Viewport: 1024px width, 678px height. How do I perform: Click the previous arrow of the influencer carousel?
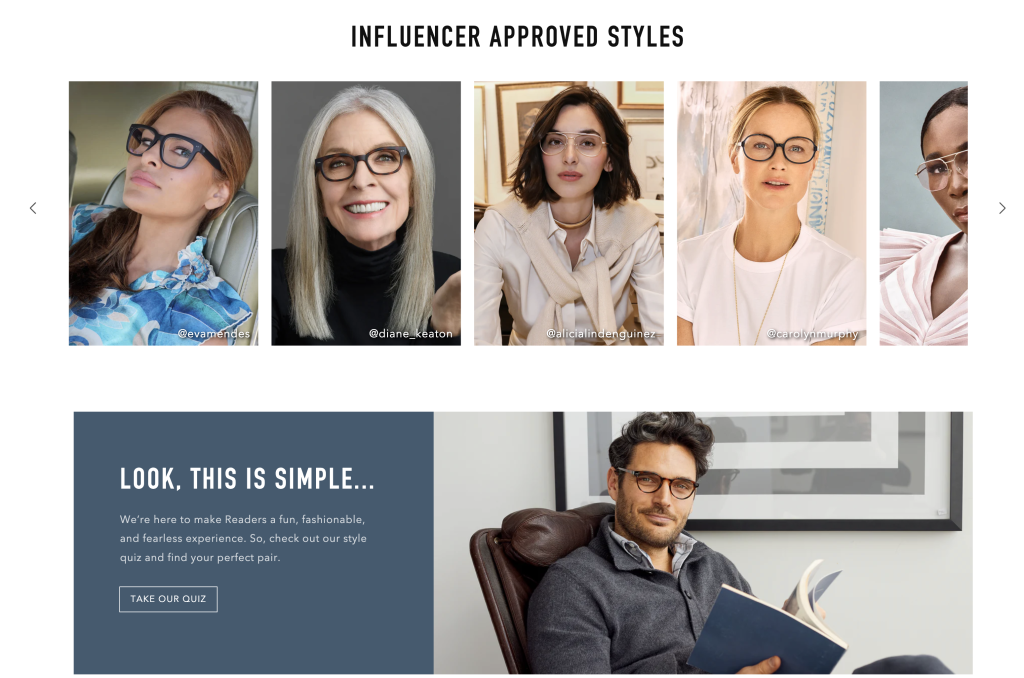(33, 208)
